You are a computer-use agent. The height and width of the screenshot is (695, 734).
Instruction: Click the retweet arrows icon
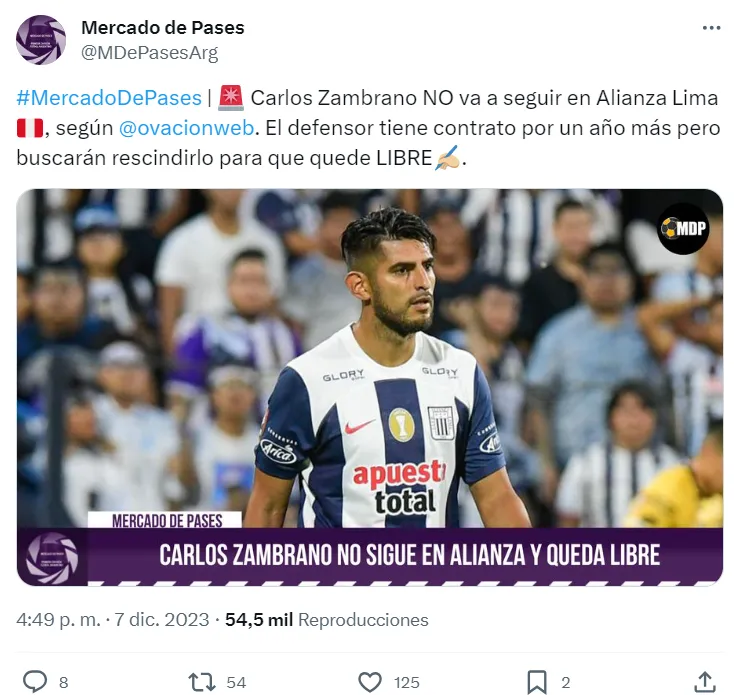click(x=201, y=682)
